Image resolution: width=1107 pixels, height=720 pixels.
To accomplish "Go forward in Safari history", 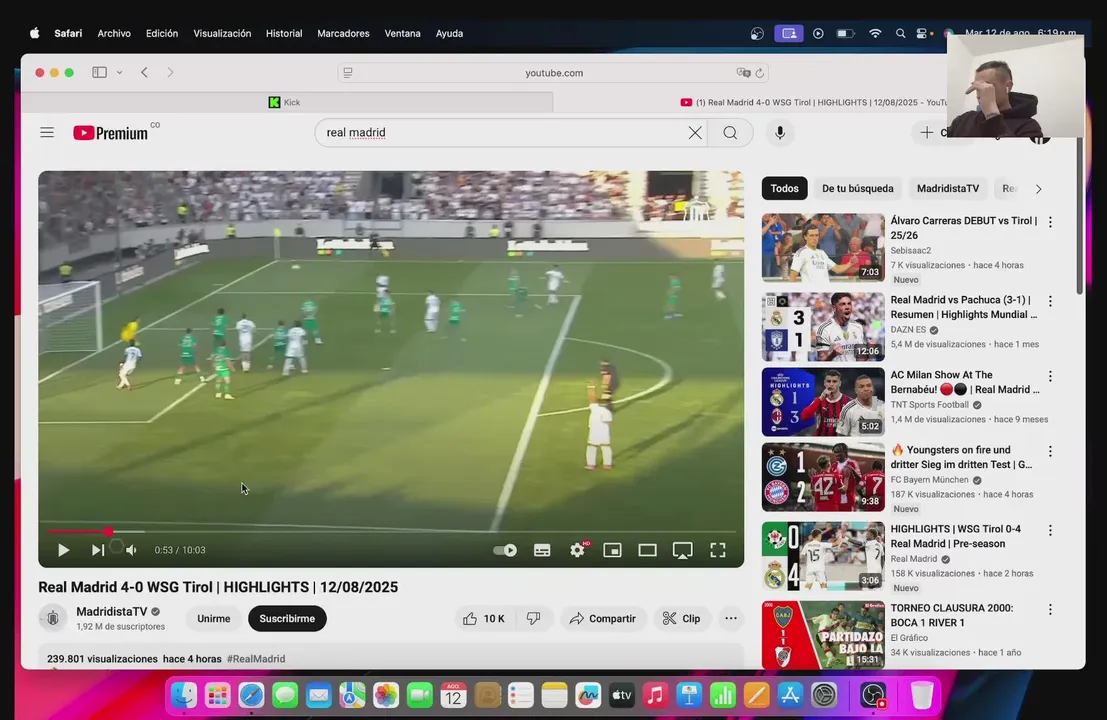I will pyautogui.click(x=170, y=72).
